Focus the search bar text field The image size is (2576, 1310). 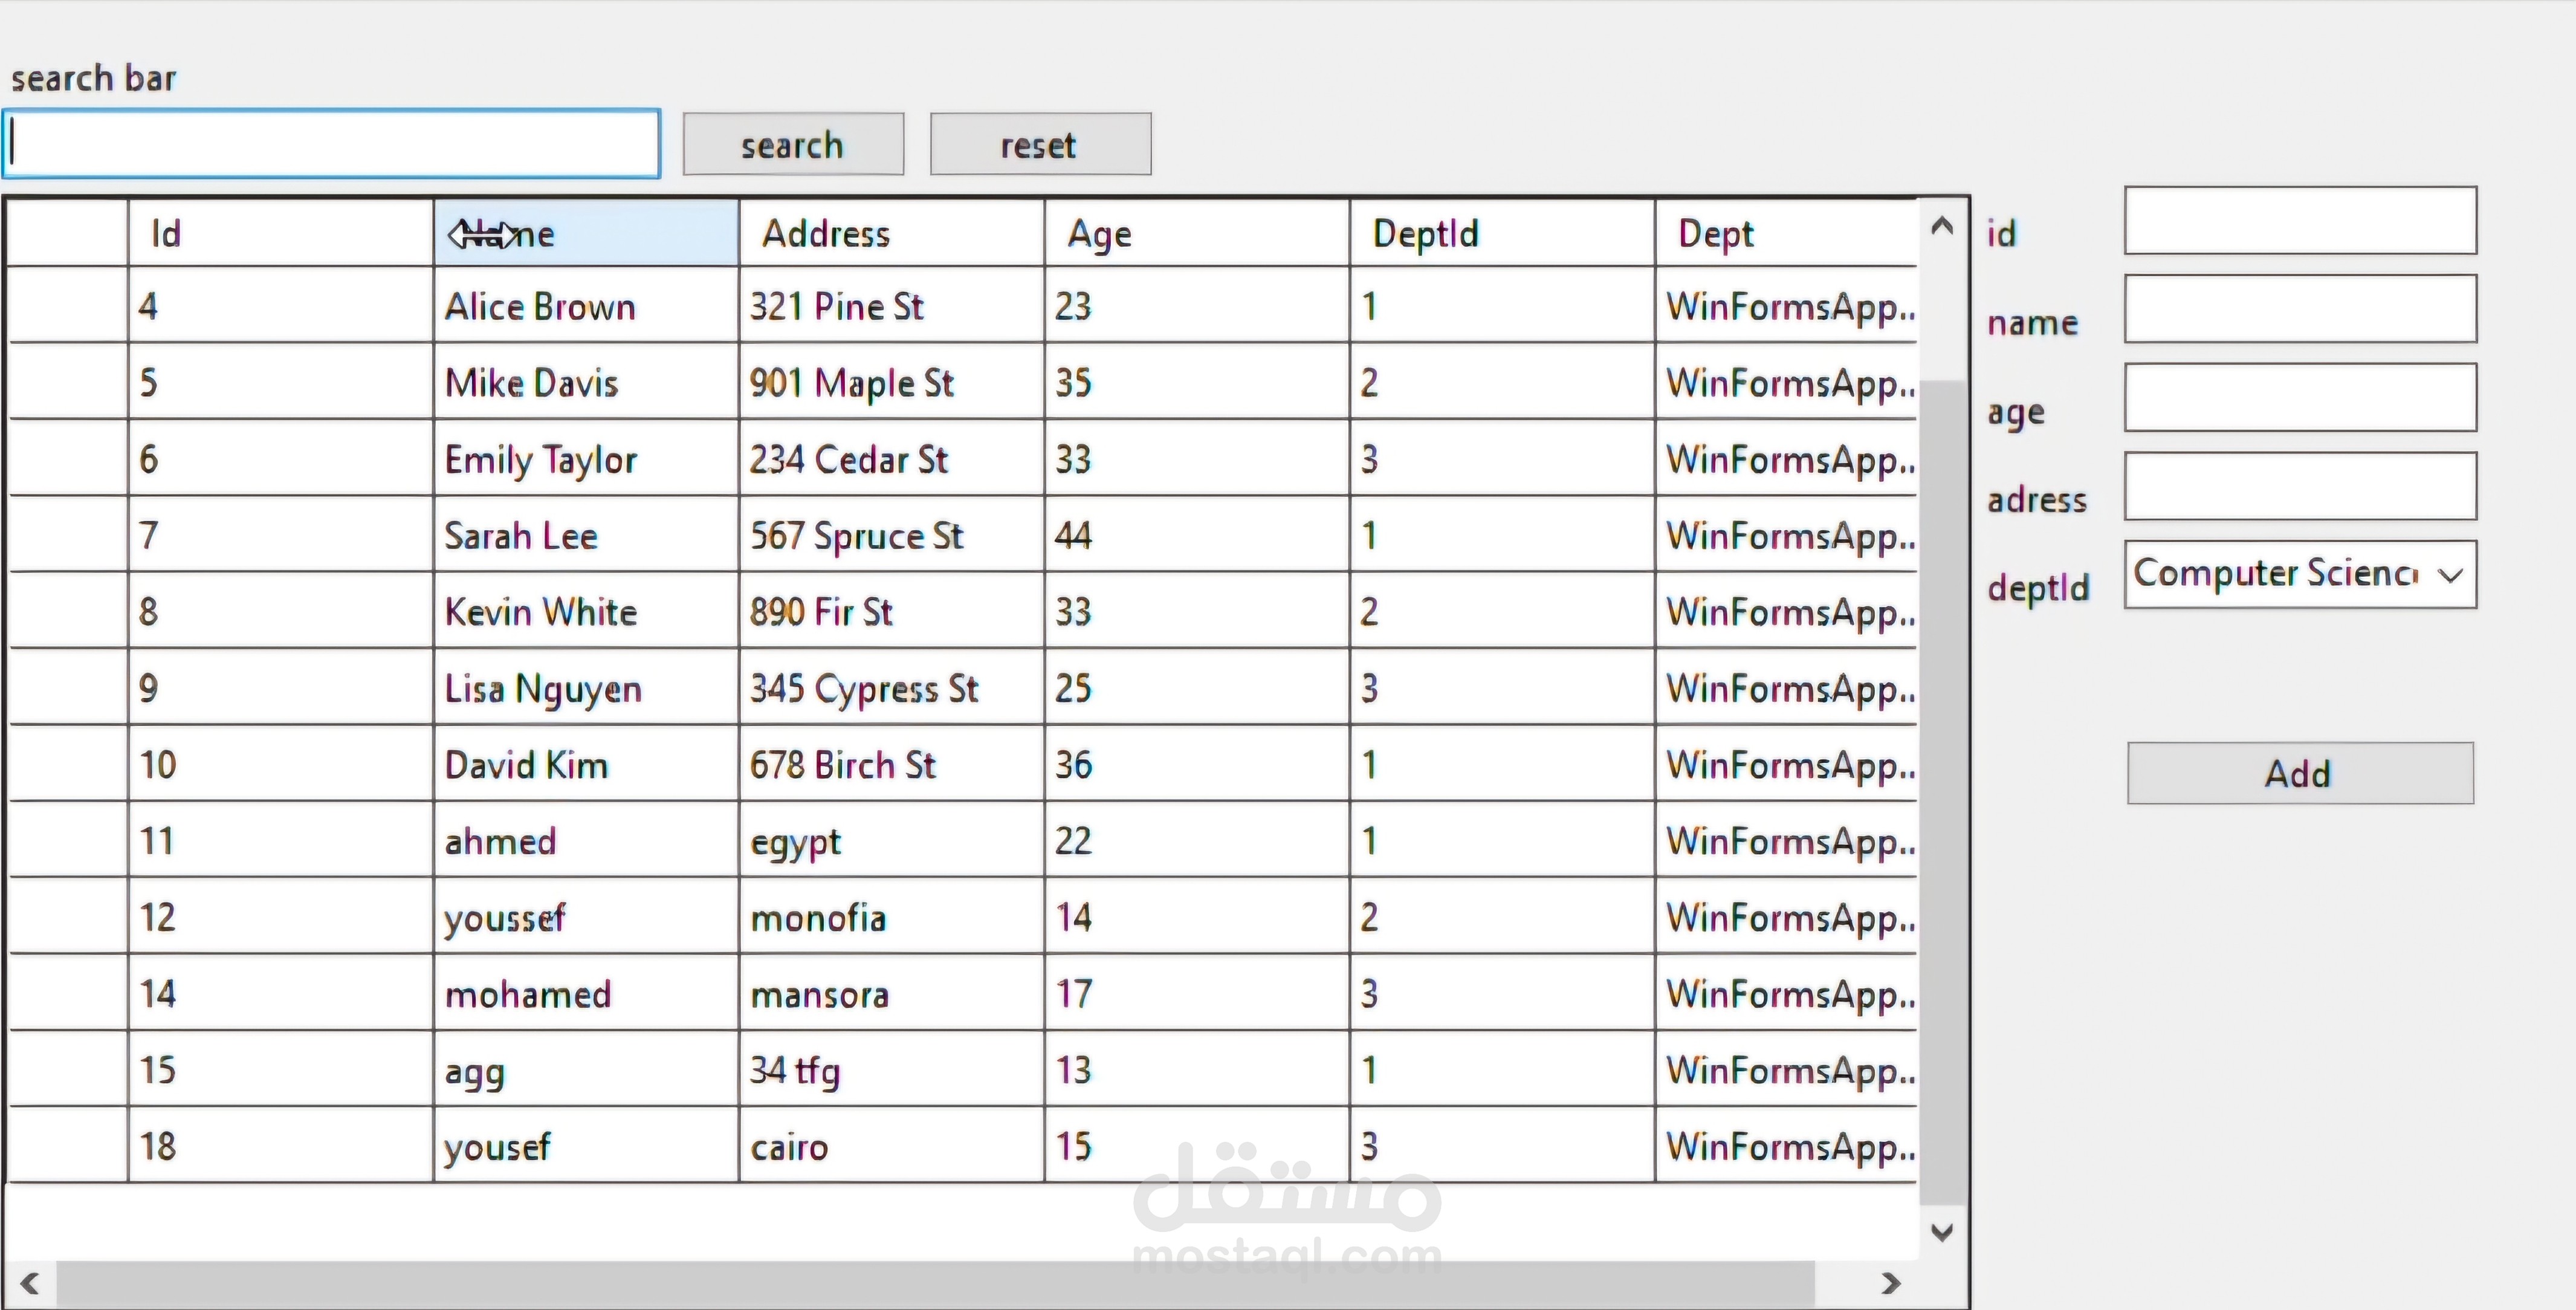[332, 145]
